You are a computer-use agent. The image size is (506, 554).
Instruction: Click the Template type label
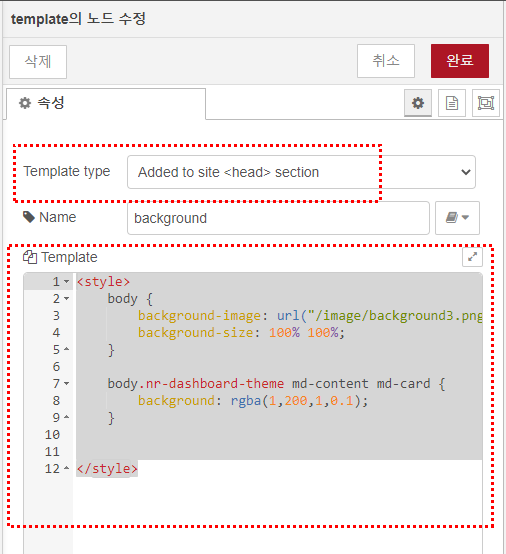(x=67, y=171)
